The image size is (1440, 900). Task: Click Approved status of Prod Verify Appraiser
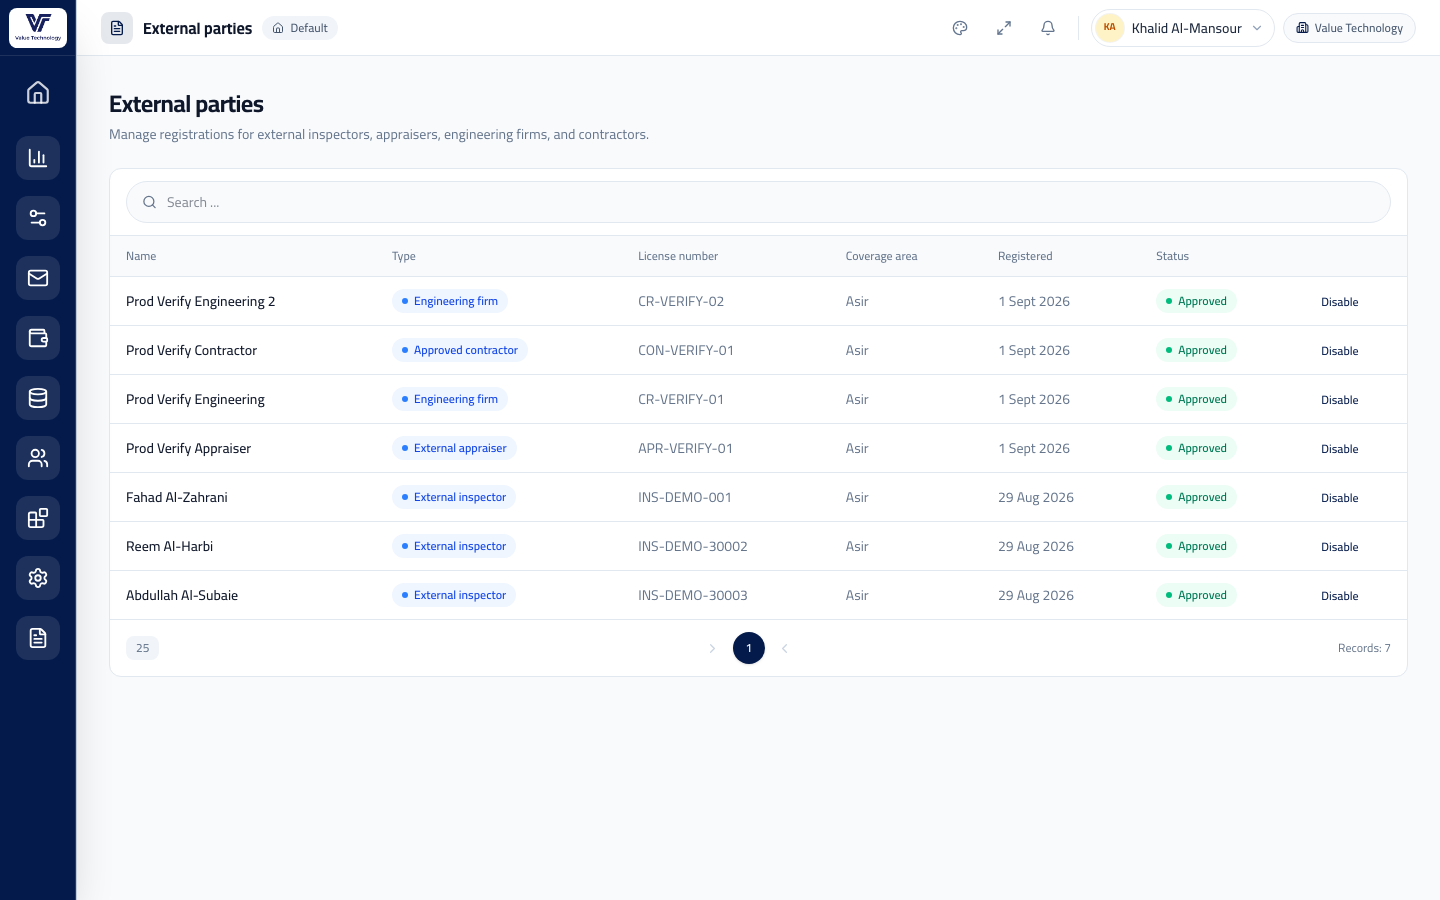tap(1196, 448)
